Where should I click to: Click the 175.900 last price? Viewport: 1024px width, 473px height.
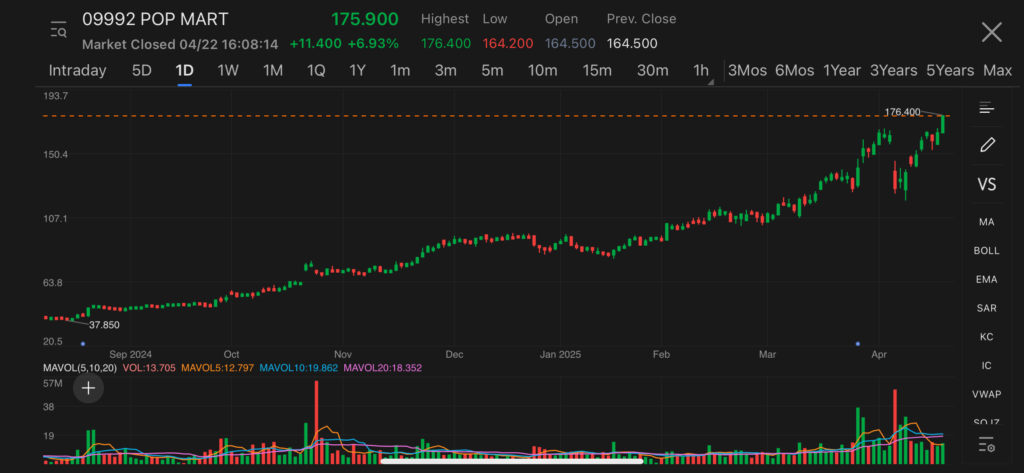[365, 19]
